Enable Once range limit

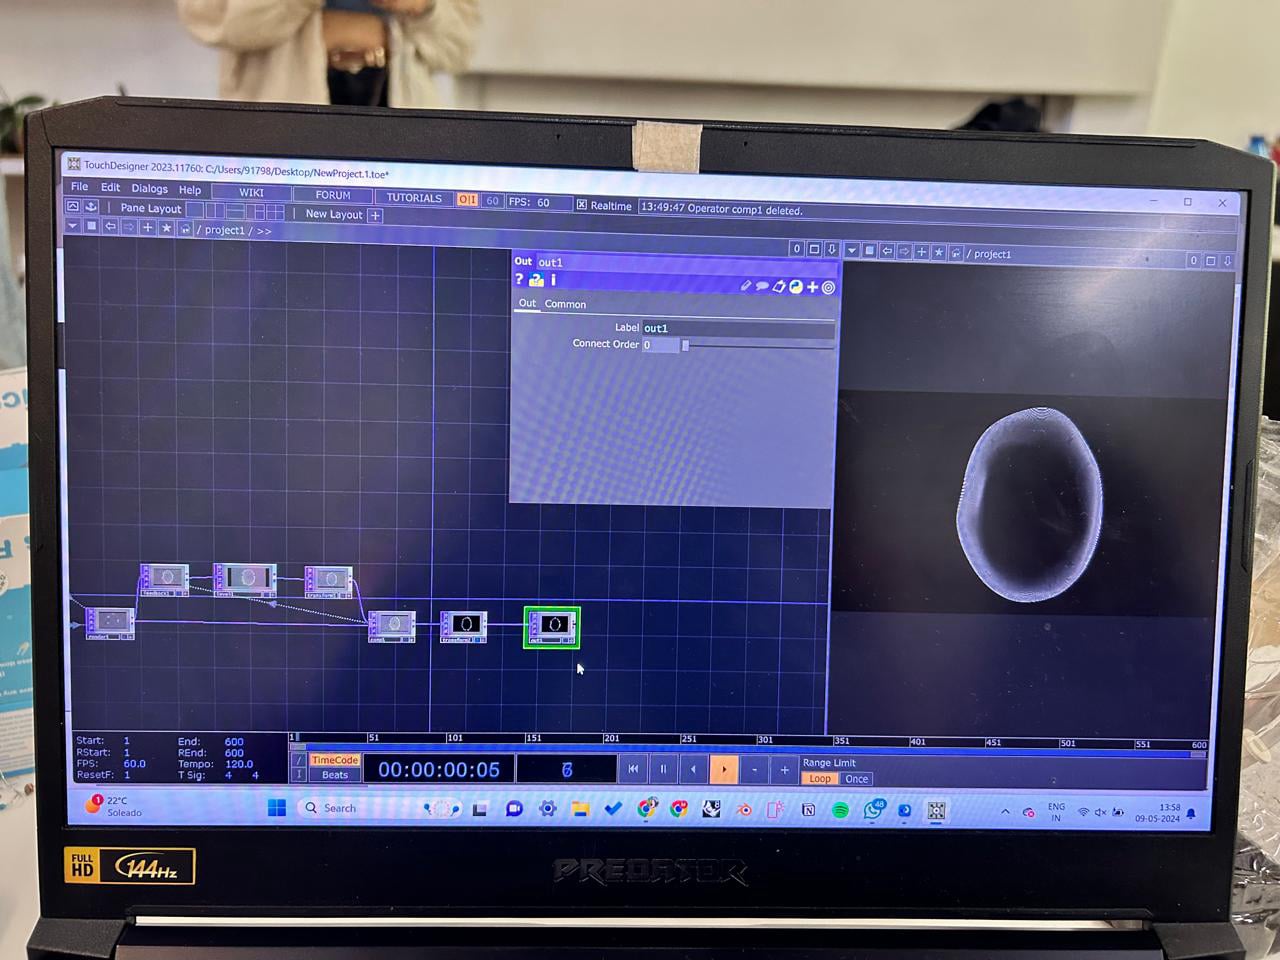856,779
